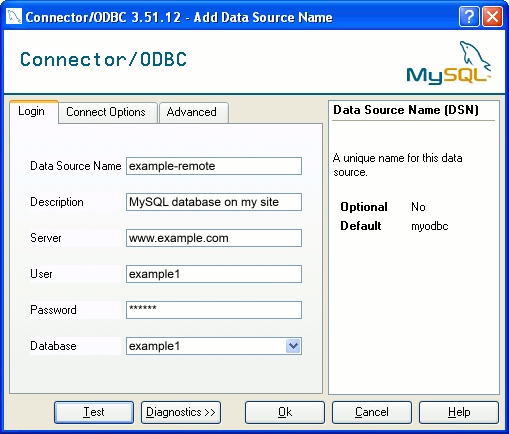Expand the Diagnostics >> section
509x434 pixels.
181,412
